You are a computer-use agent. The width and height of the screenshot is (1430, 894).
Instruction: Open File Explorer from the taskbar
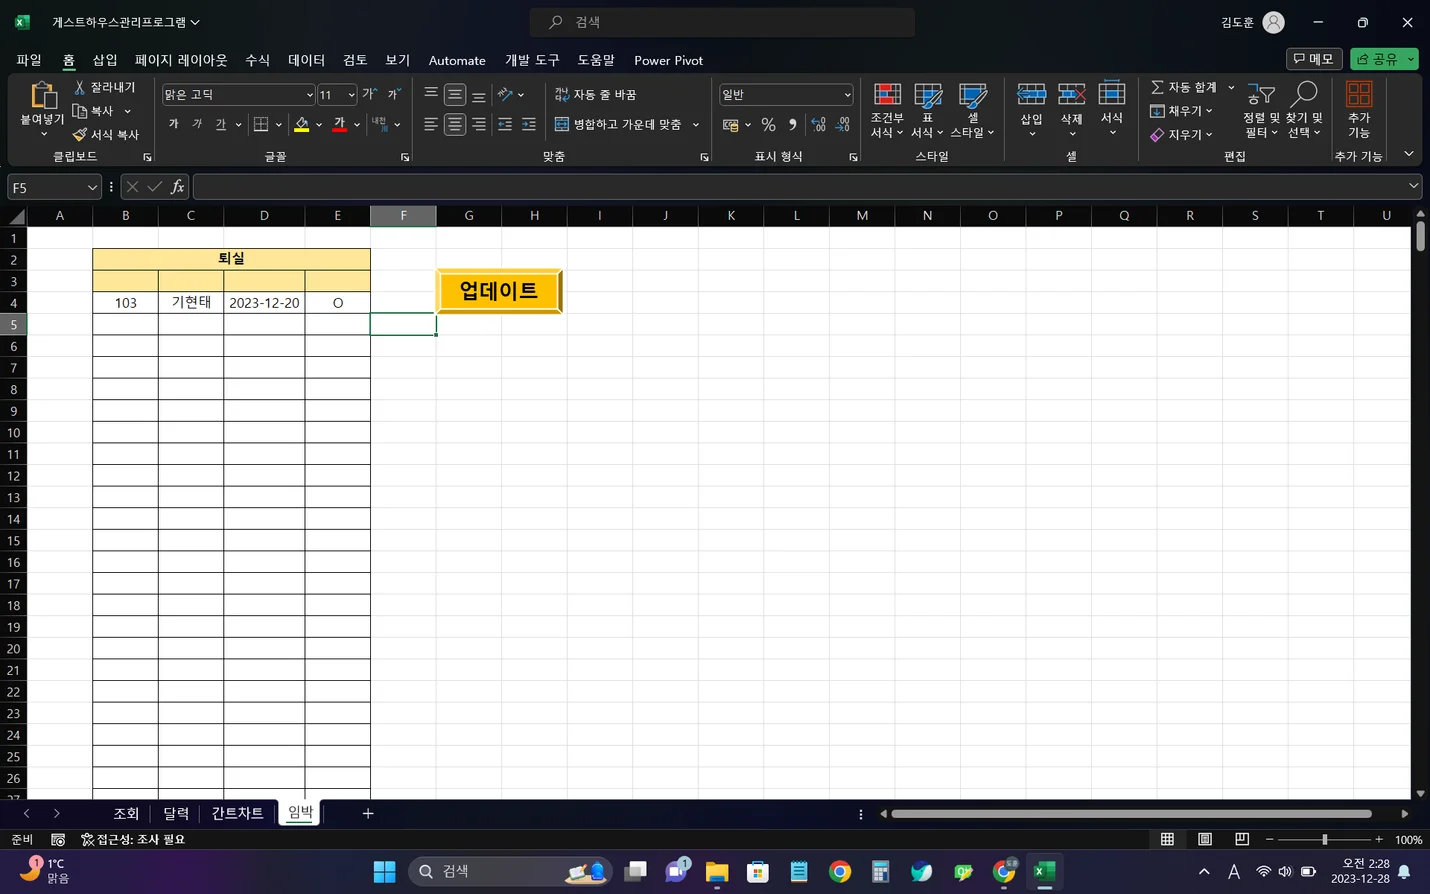[x=717, y=872]
